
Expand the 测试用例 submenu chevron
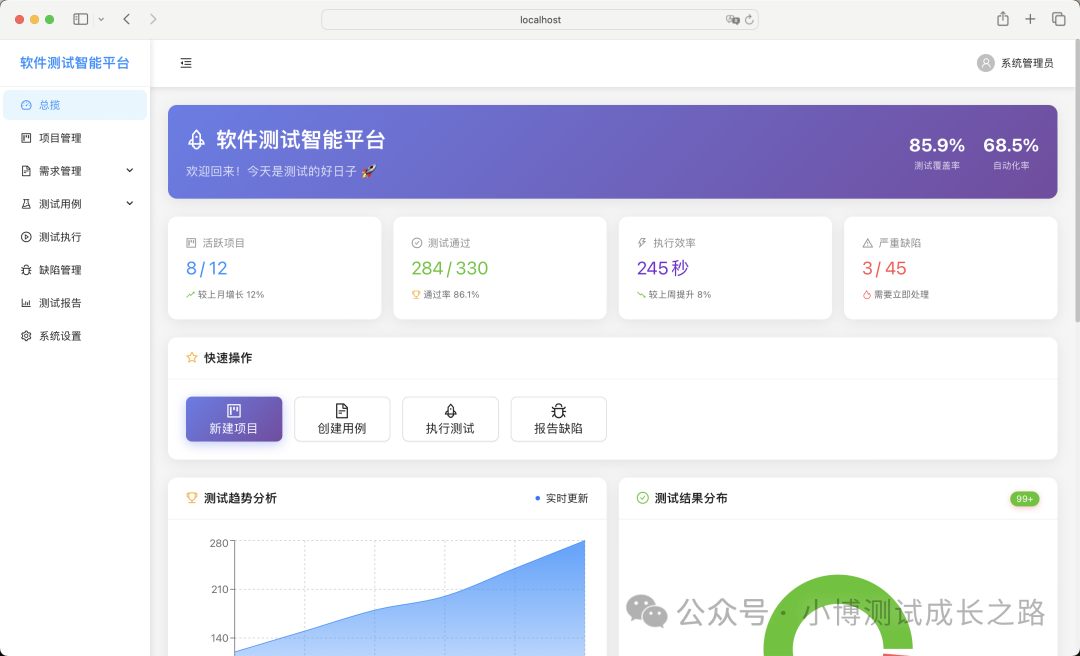click(x=129, y=203)
